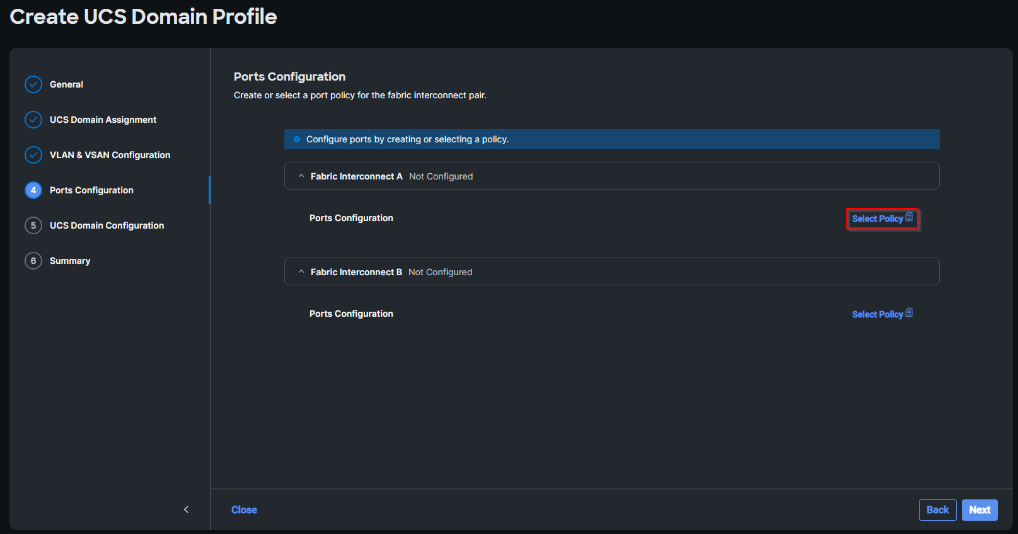Screen dimensions: 1018x534
Task: Select Policy for Fabric Interconnect A
Action: (x=877, y=219)
